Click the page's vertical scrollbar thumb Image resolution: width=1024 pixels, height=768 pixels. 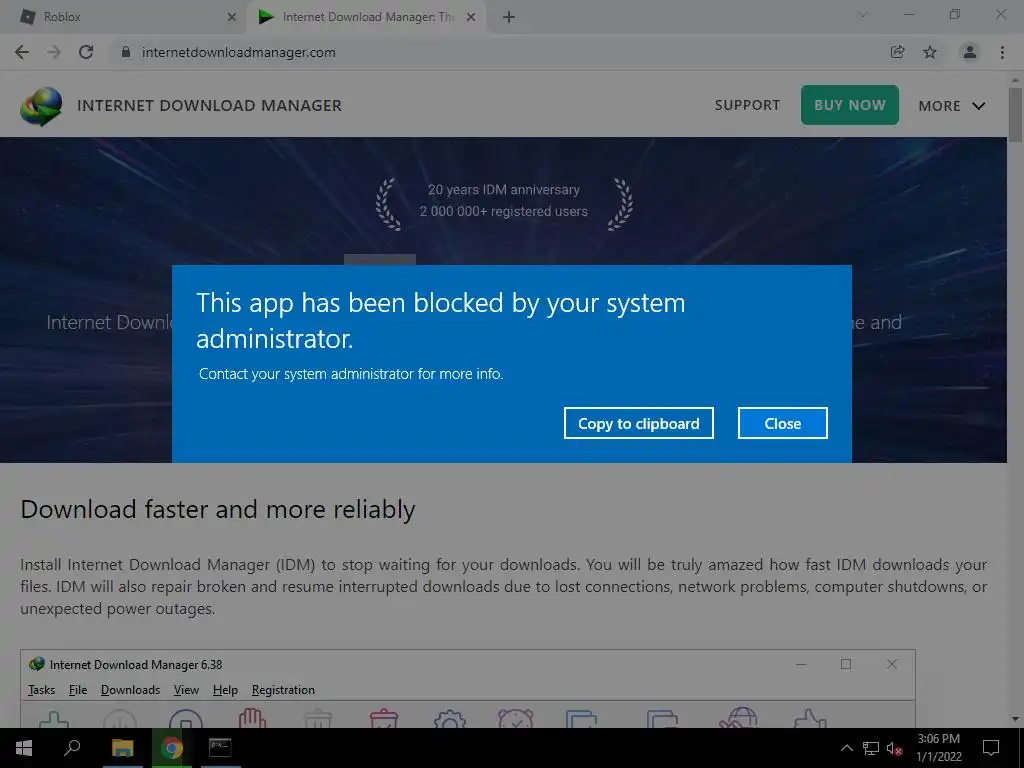[x=1015, y=114]
